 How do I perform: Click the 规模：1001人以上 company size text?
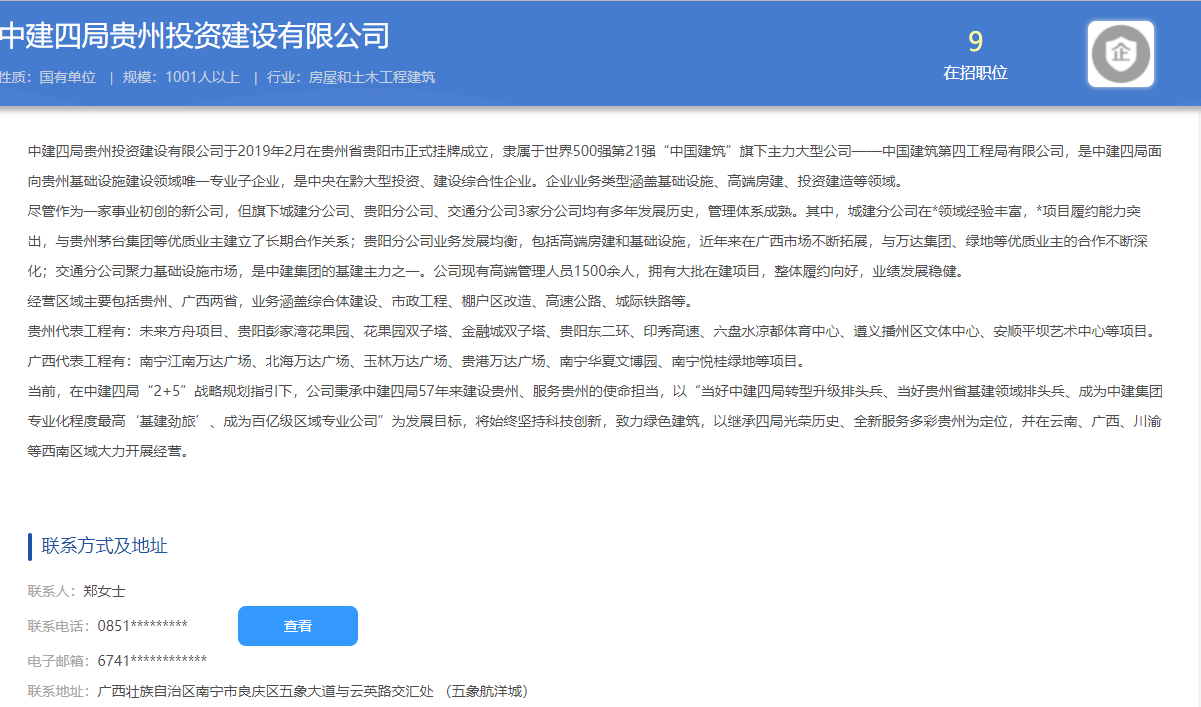pos(181,77)
